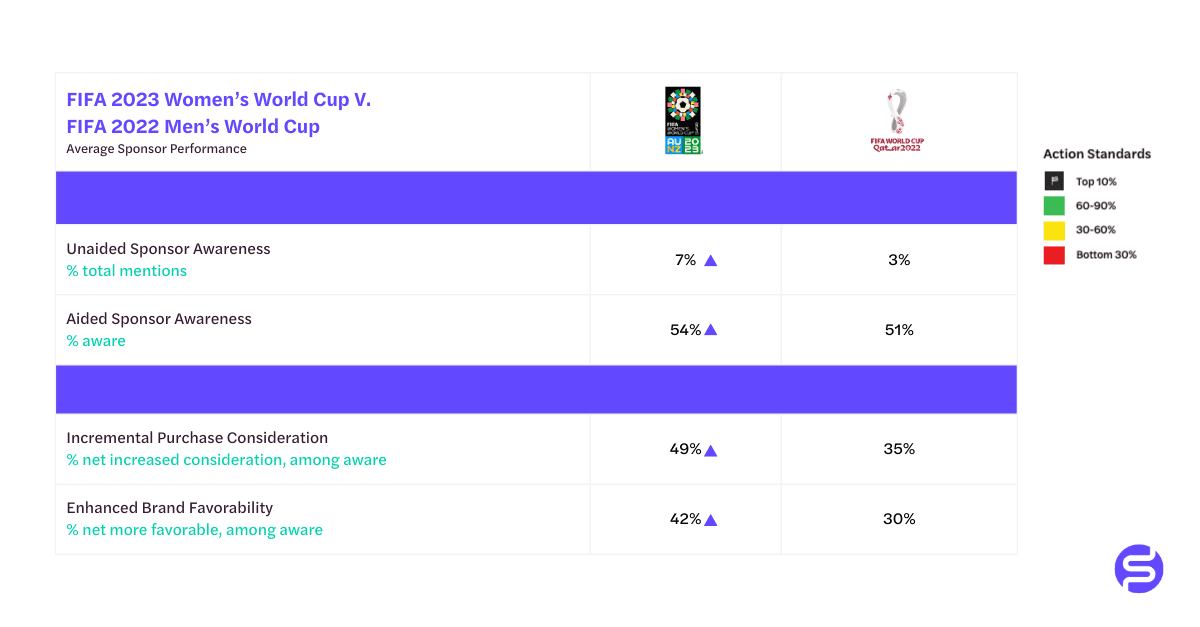Click the black Top 10% legend icon
Viewport: 1200px width, 627px height.
(1054, 182)
